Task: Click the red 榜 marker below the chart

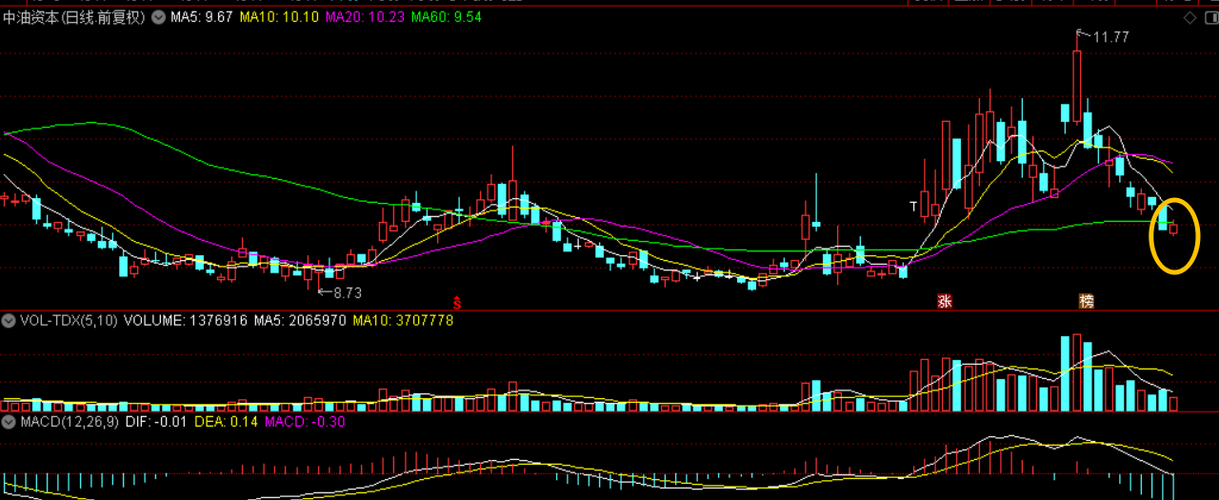Action: click(x=1085, y=300)
